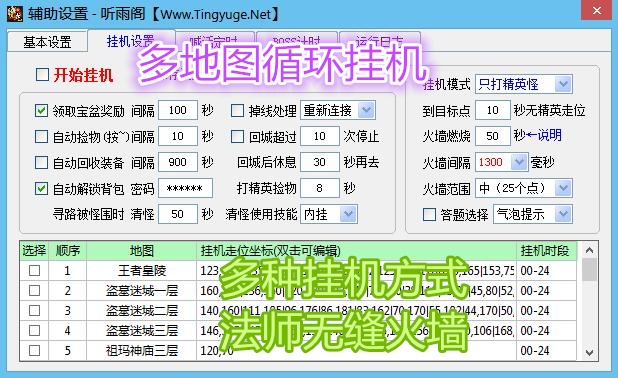Select checkbox for 王者皇陵 map row

point(34,271)
